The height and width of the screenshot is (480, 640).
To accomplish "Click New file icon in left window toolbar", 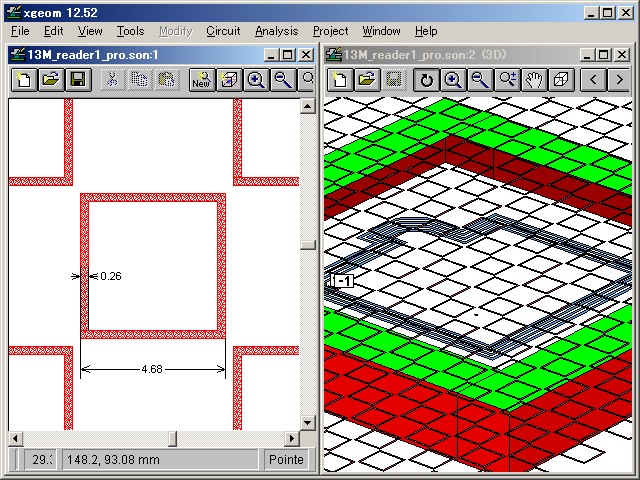I will point(23,79).
